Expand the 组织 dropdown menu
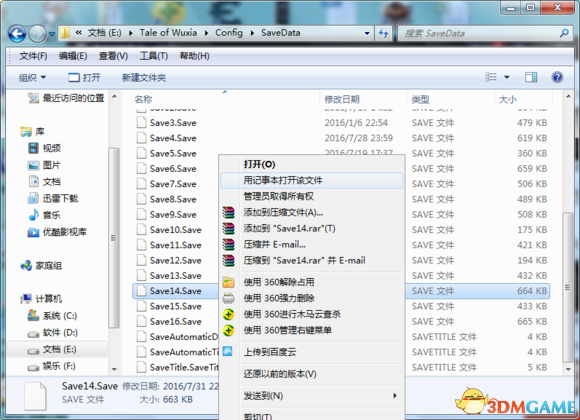The height and width of the screenshot is (420, 580). click(x=32, y=77)
